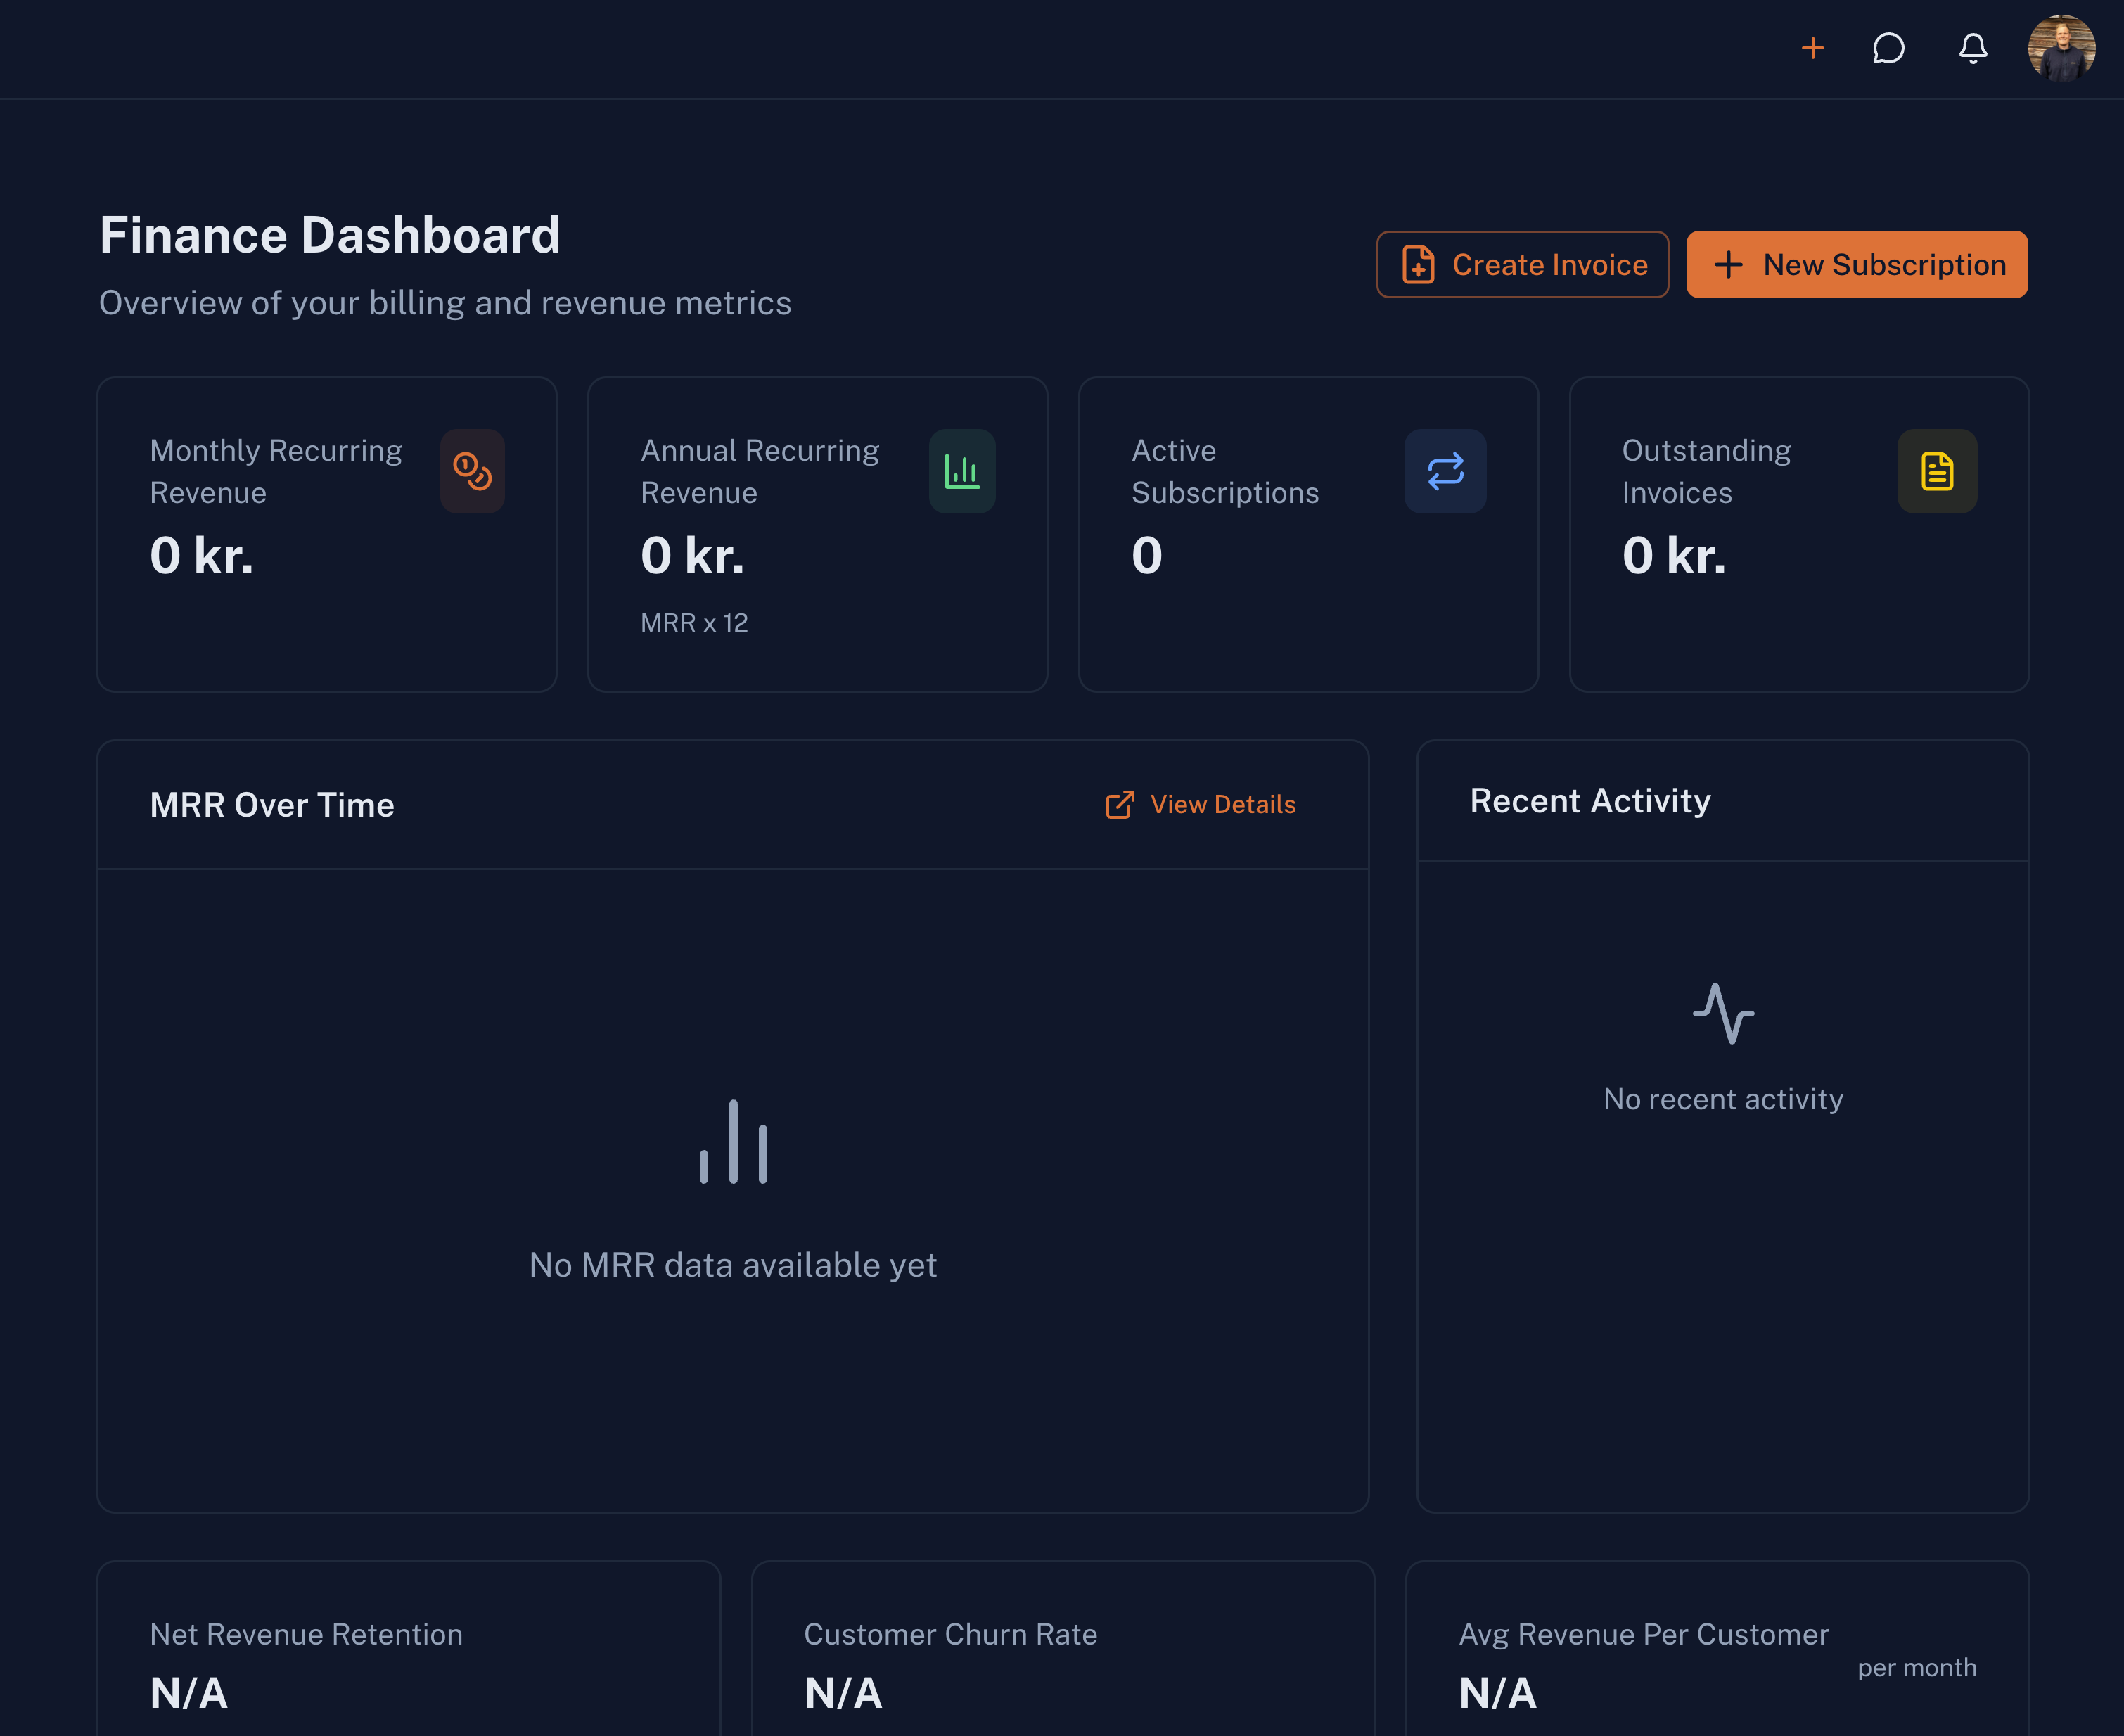Viewport: 2124px width, 1736px height.
Task: Open the user profile avatar
Action: (x=2061, y=48)
